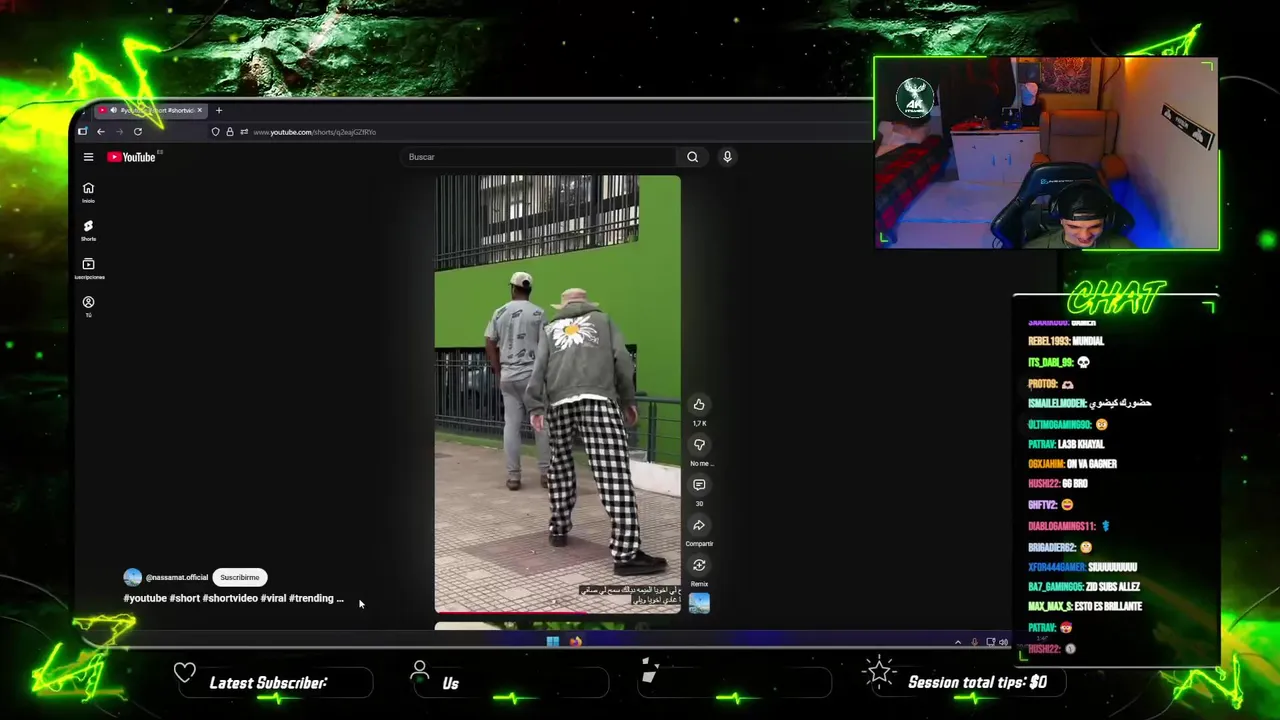
Task: Click the taskbar microphone tray icon
Action: coord(974,642)
